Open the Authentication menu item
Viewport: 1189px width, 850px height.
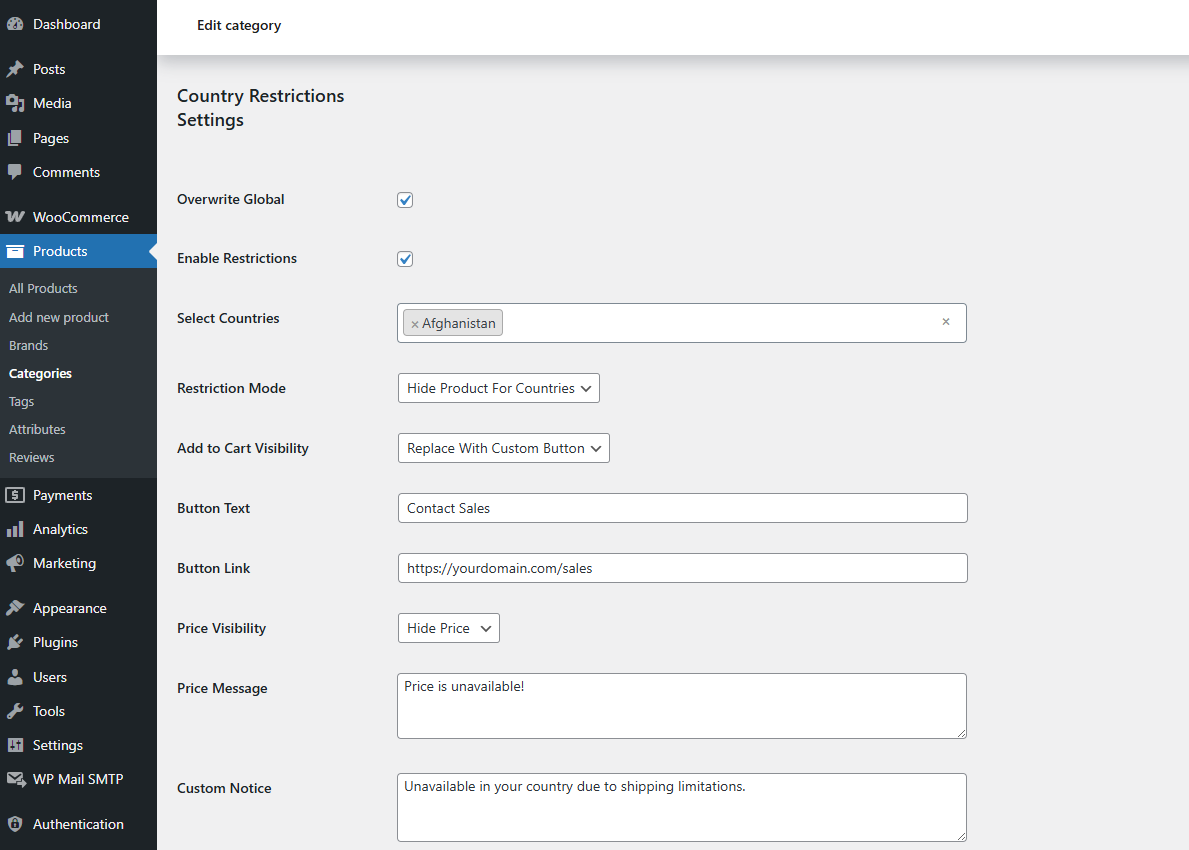click(78, 824)
